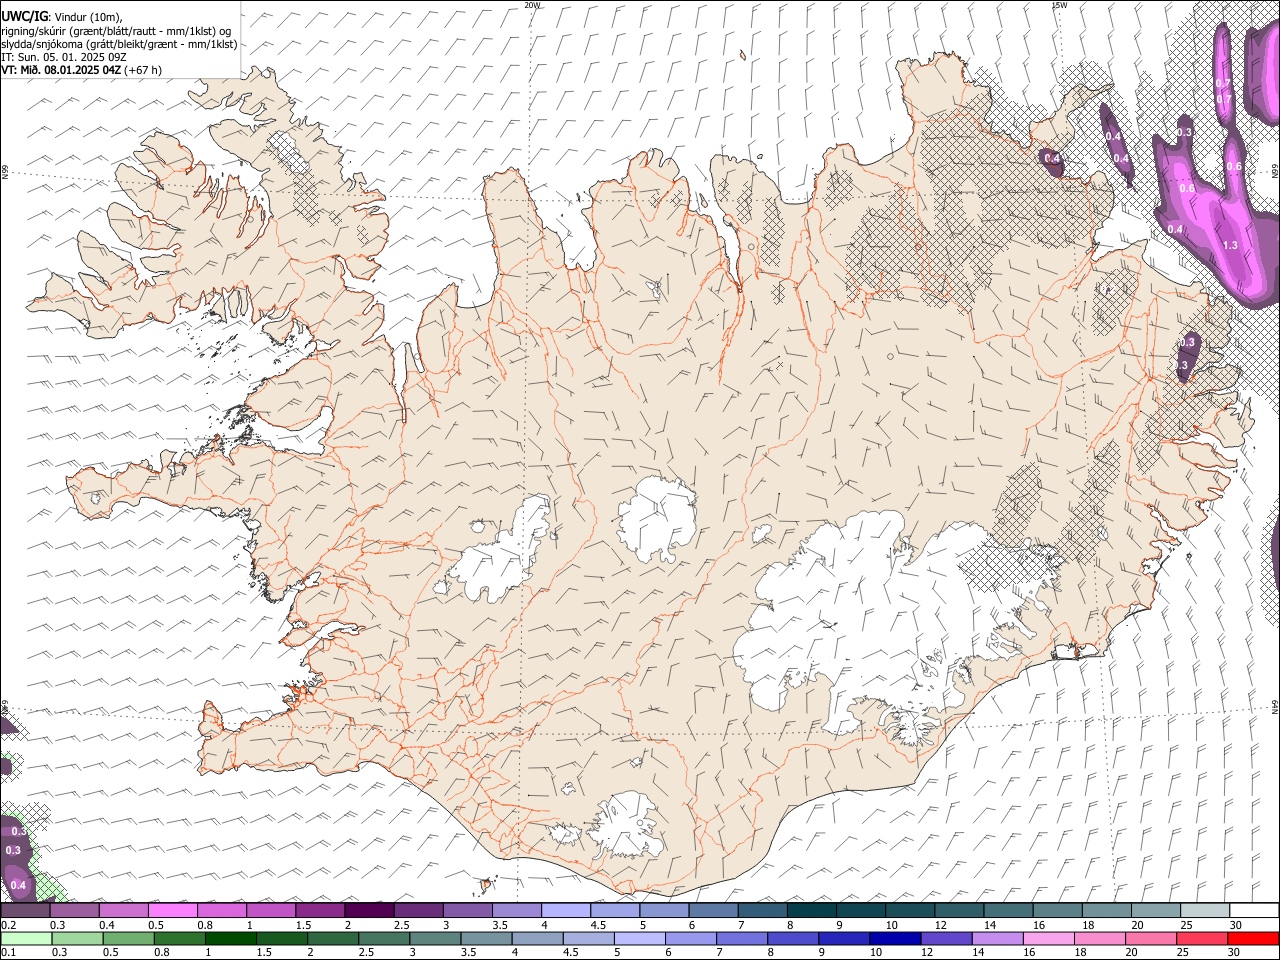Viewport: 1280px width, 960px height.
Task: Click the 'VT: Mið. 08.01.2025 04Z (+67 h)' line
Action: point(81,70)
